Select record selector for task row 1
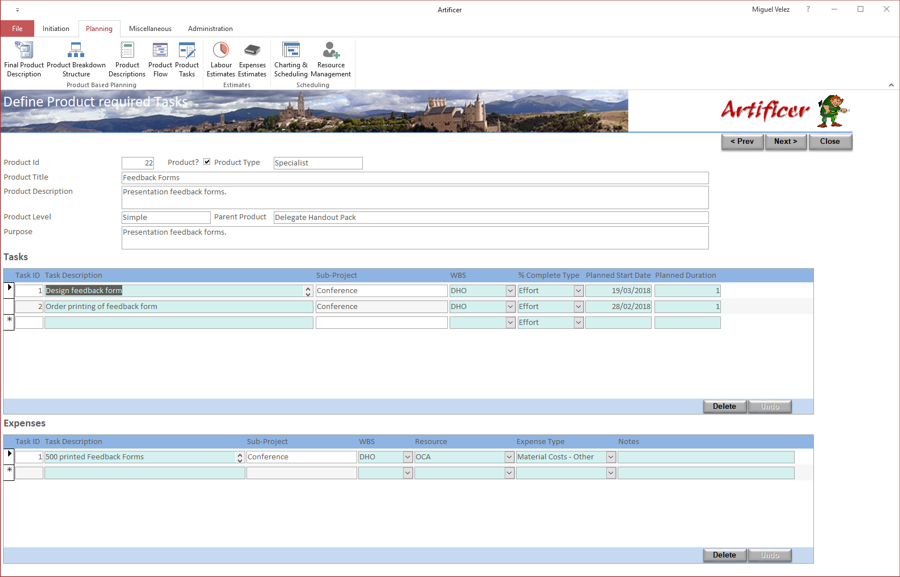Viewport: 900px width, 577px height. pyautogui.click(x=9, y=290)
